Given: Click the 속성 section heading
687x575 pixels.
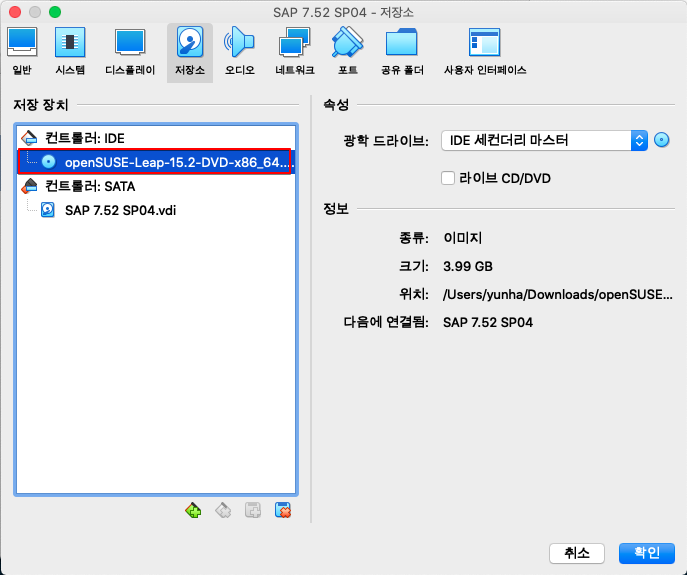Looking at the screenshot, I should 336,105.
